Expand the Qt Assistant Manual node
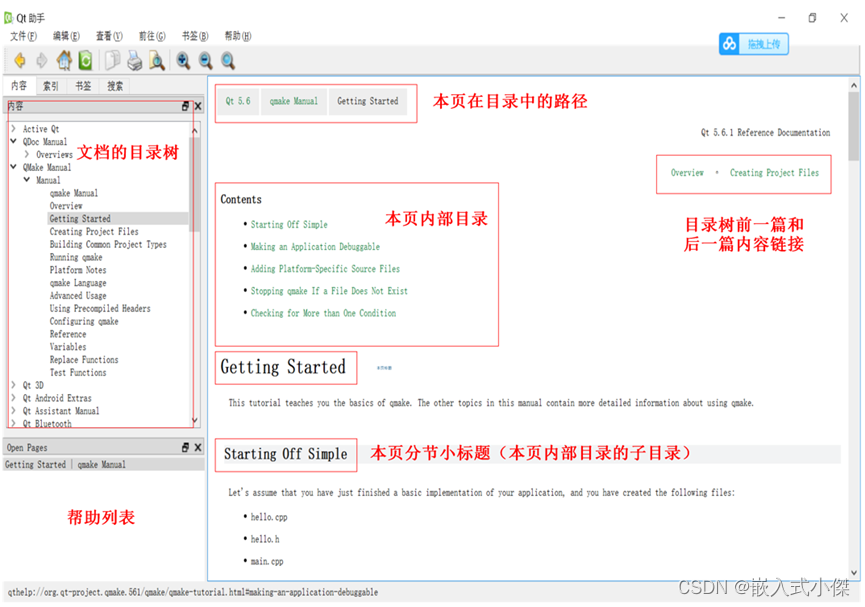Image resolution: width=865 pixels, height=607 pixels. click(14, 411)
